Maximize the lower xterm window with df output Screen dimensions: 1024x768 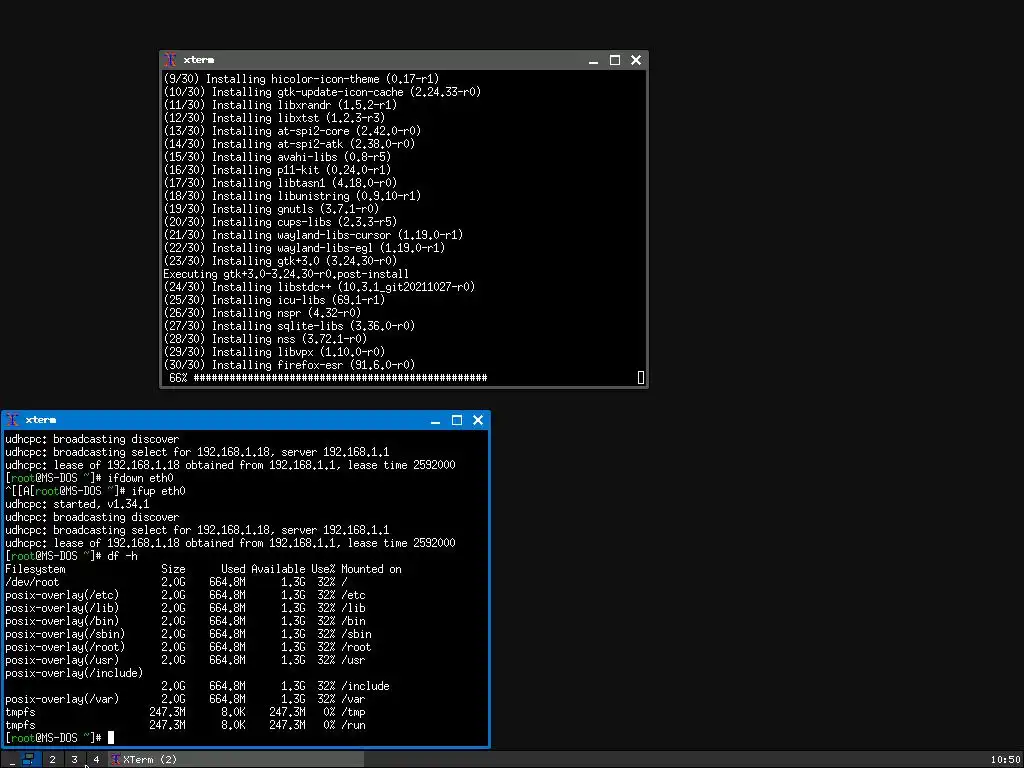456,420
